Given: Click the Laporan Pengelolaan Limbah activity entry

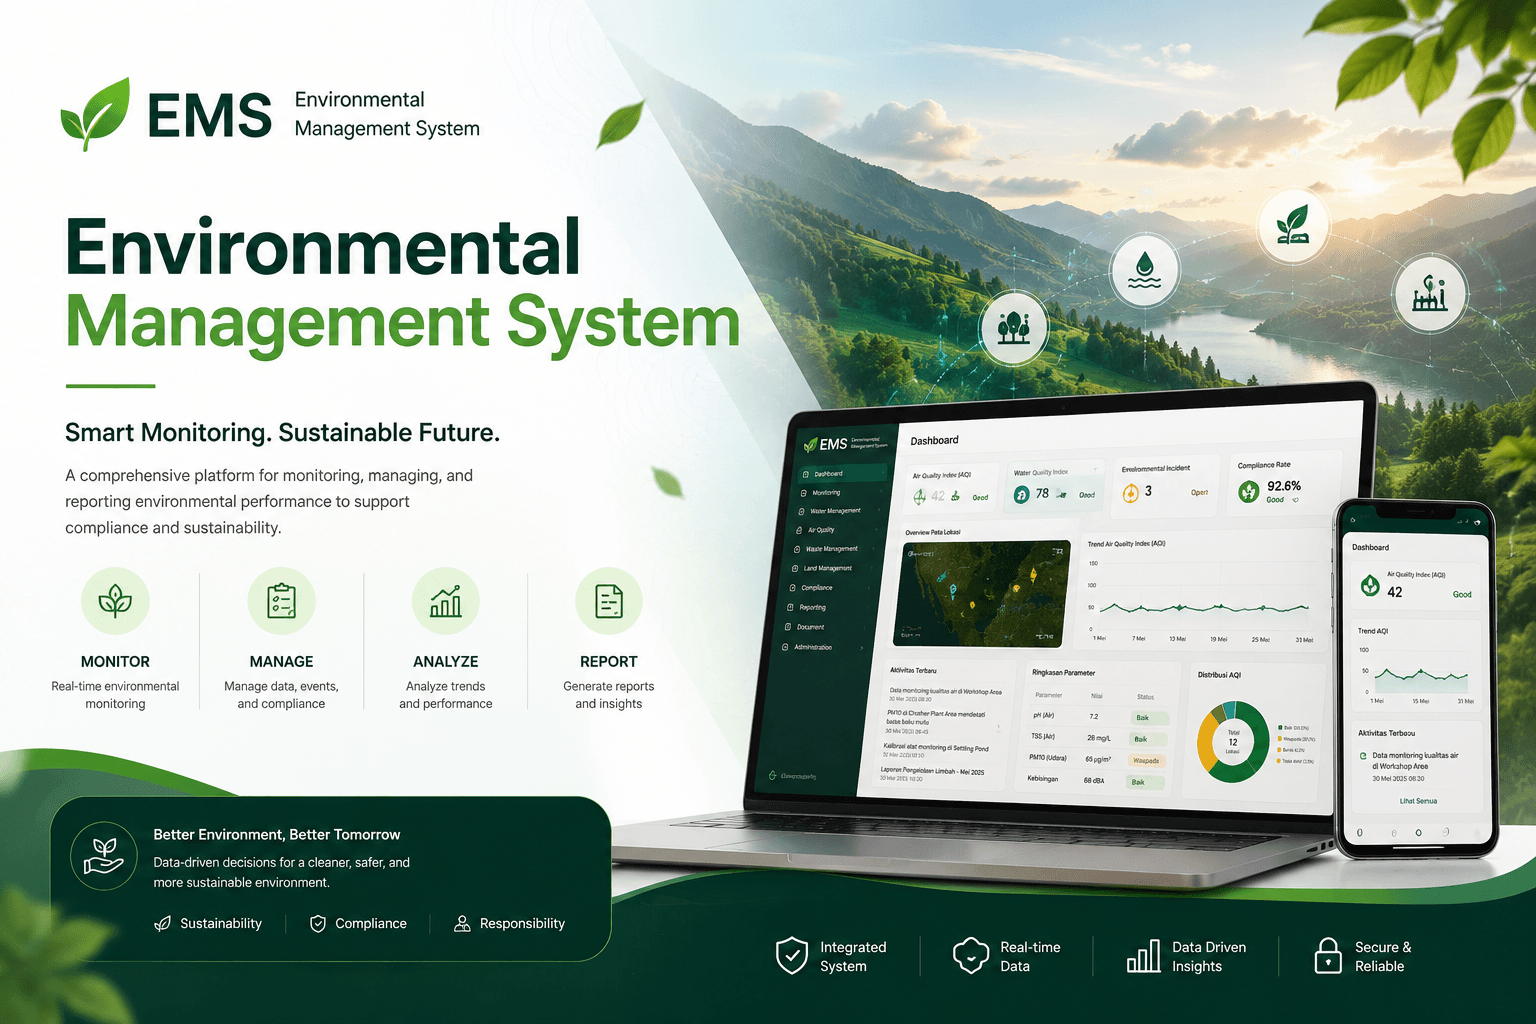Looking at the screenshot, I should (932, 773).
